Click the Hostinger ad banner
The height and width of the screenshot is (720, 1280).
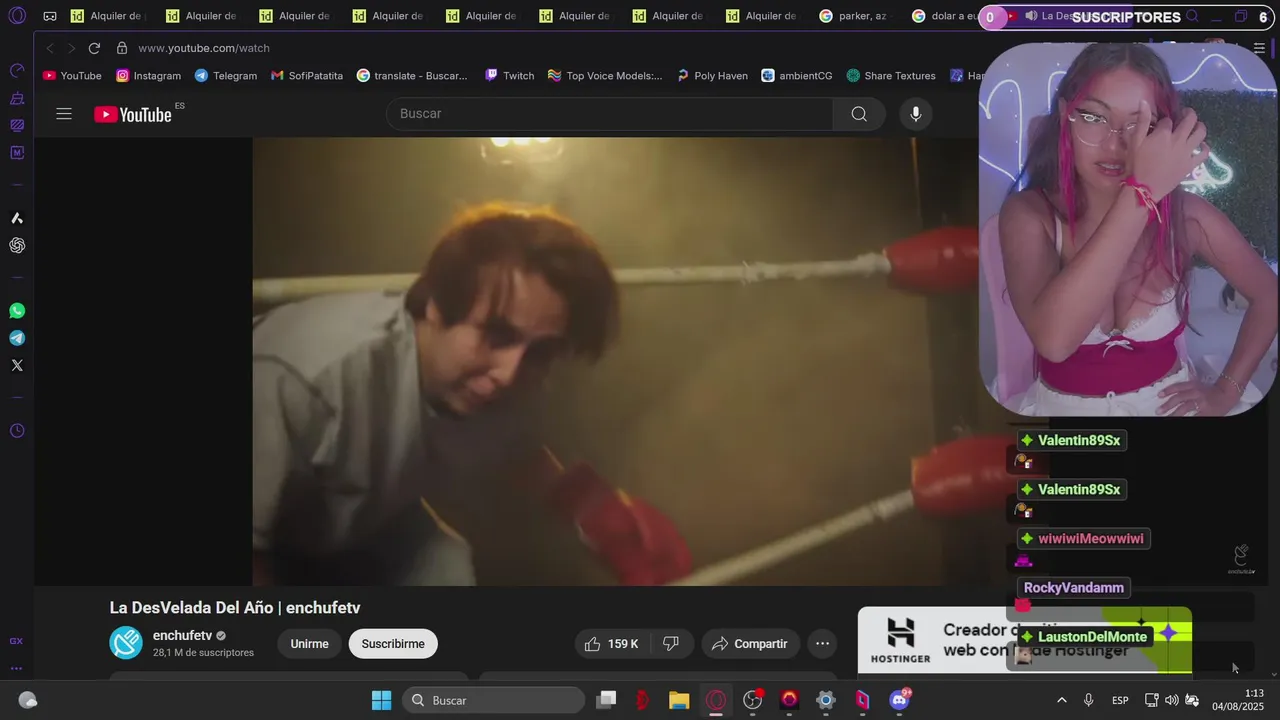(x=1025, y=640)
